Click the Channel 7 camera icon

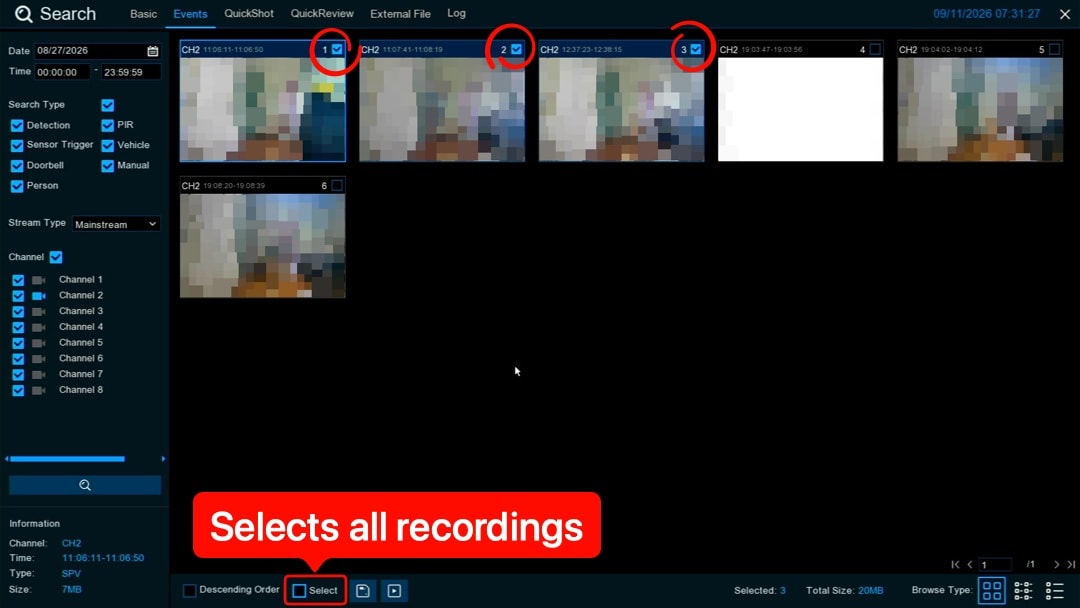pyautogui.click(x=39, y=375)
